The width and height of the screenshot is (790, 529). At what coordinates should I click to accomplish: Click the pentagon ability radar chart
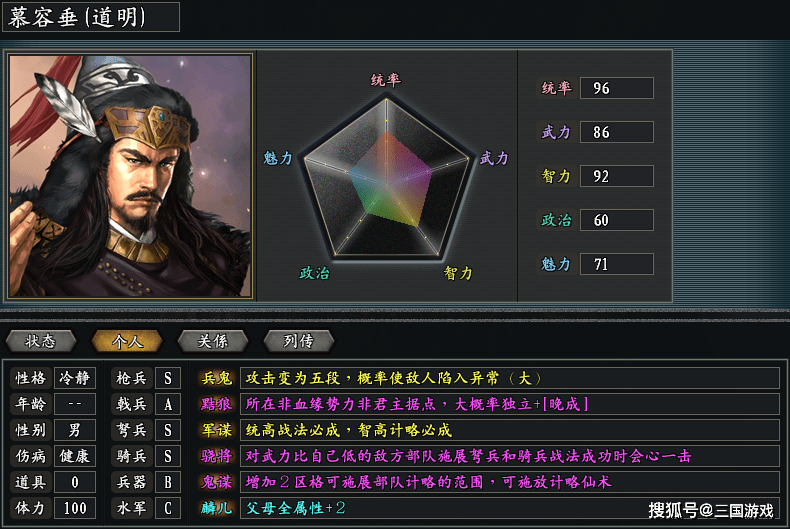click(386, 178)
